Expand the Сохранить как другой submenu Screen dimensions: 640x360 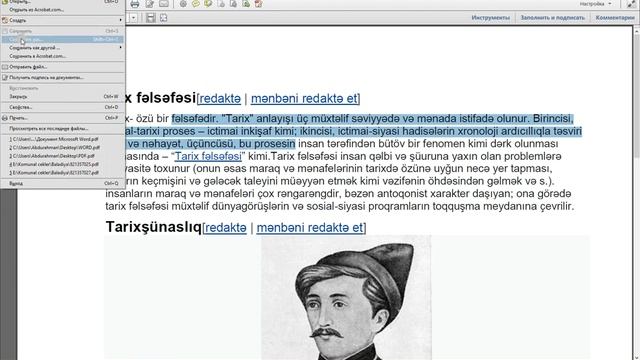(62, 48)
